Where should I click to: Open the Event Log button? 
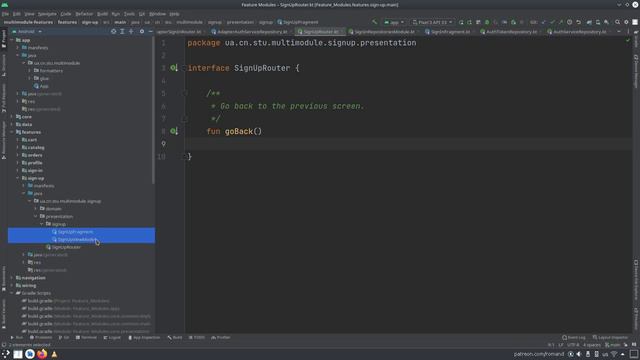[x=573, y=338]
